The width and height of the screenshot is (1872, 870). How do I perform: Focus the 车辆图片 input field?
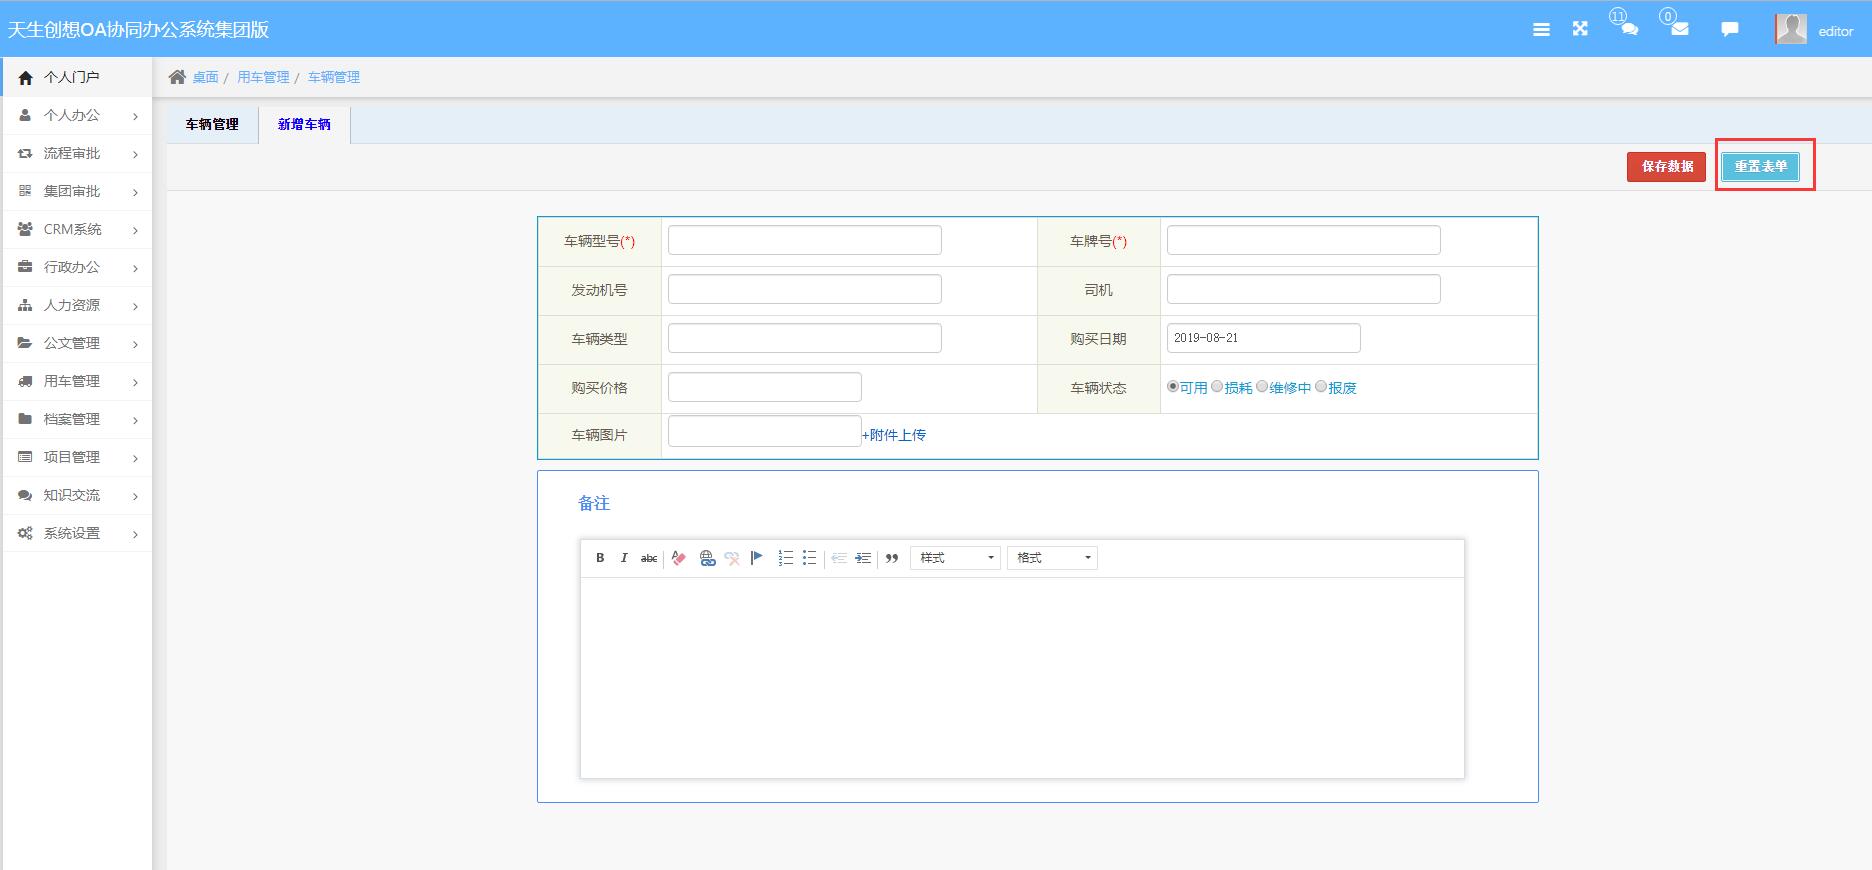click(765, 431)
